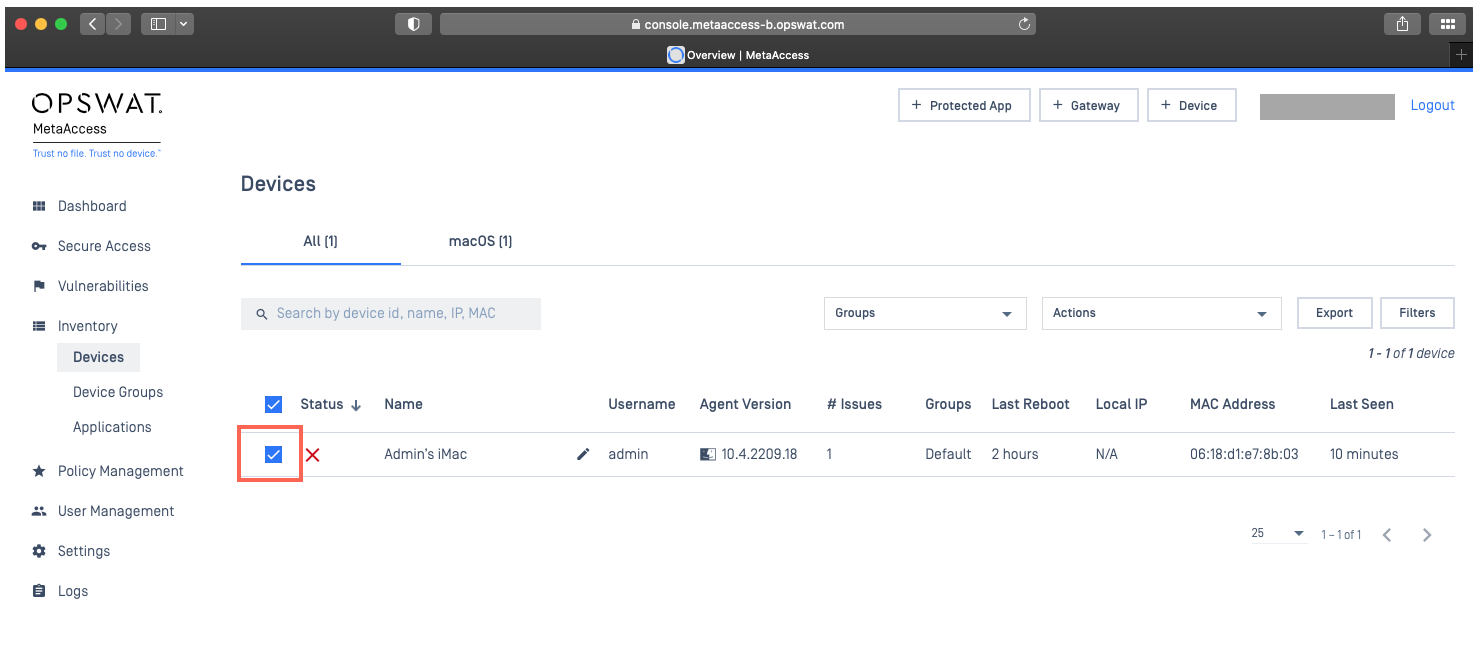Click the device search input field
The height and width of the screenshot is (660, 1484).
[391, 313]
